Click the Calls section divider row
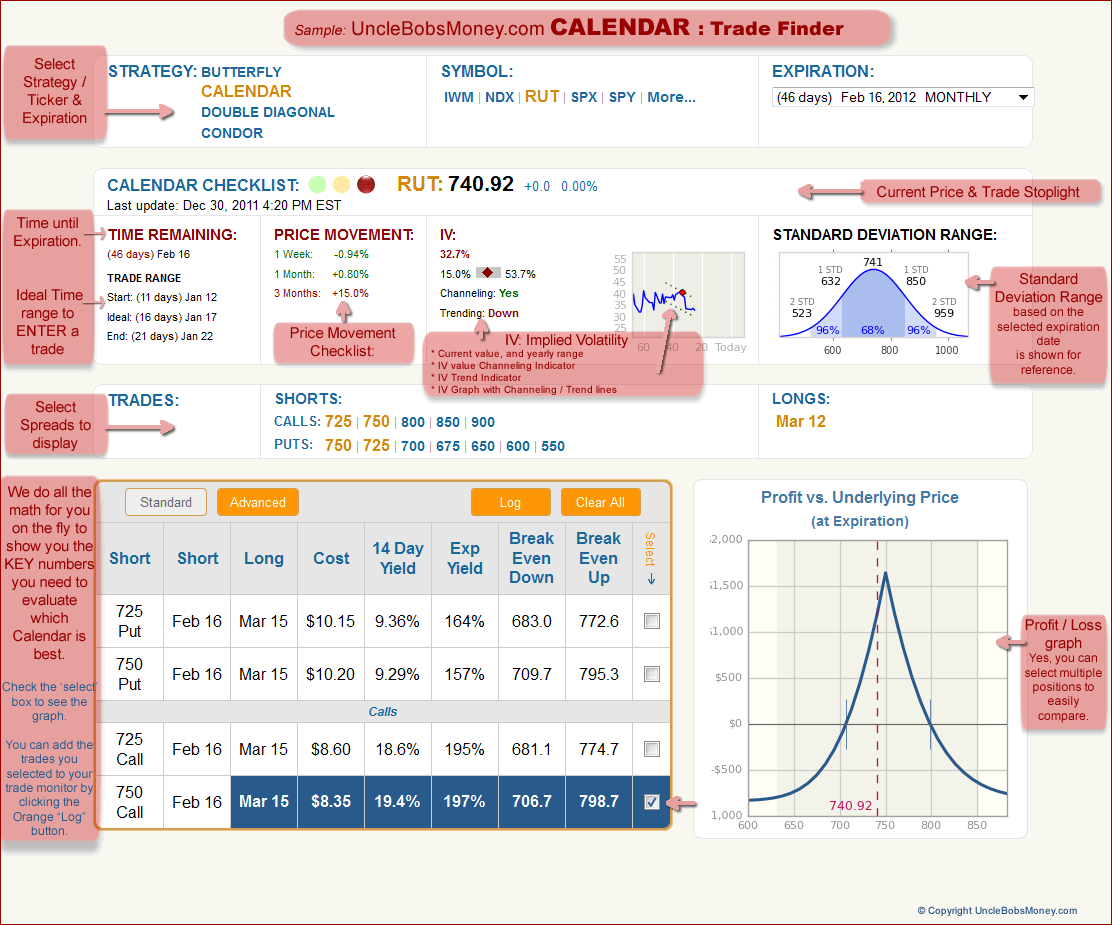1112x925 pixels. click(x=383, y=711)
